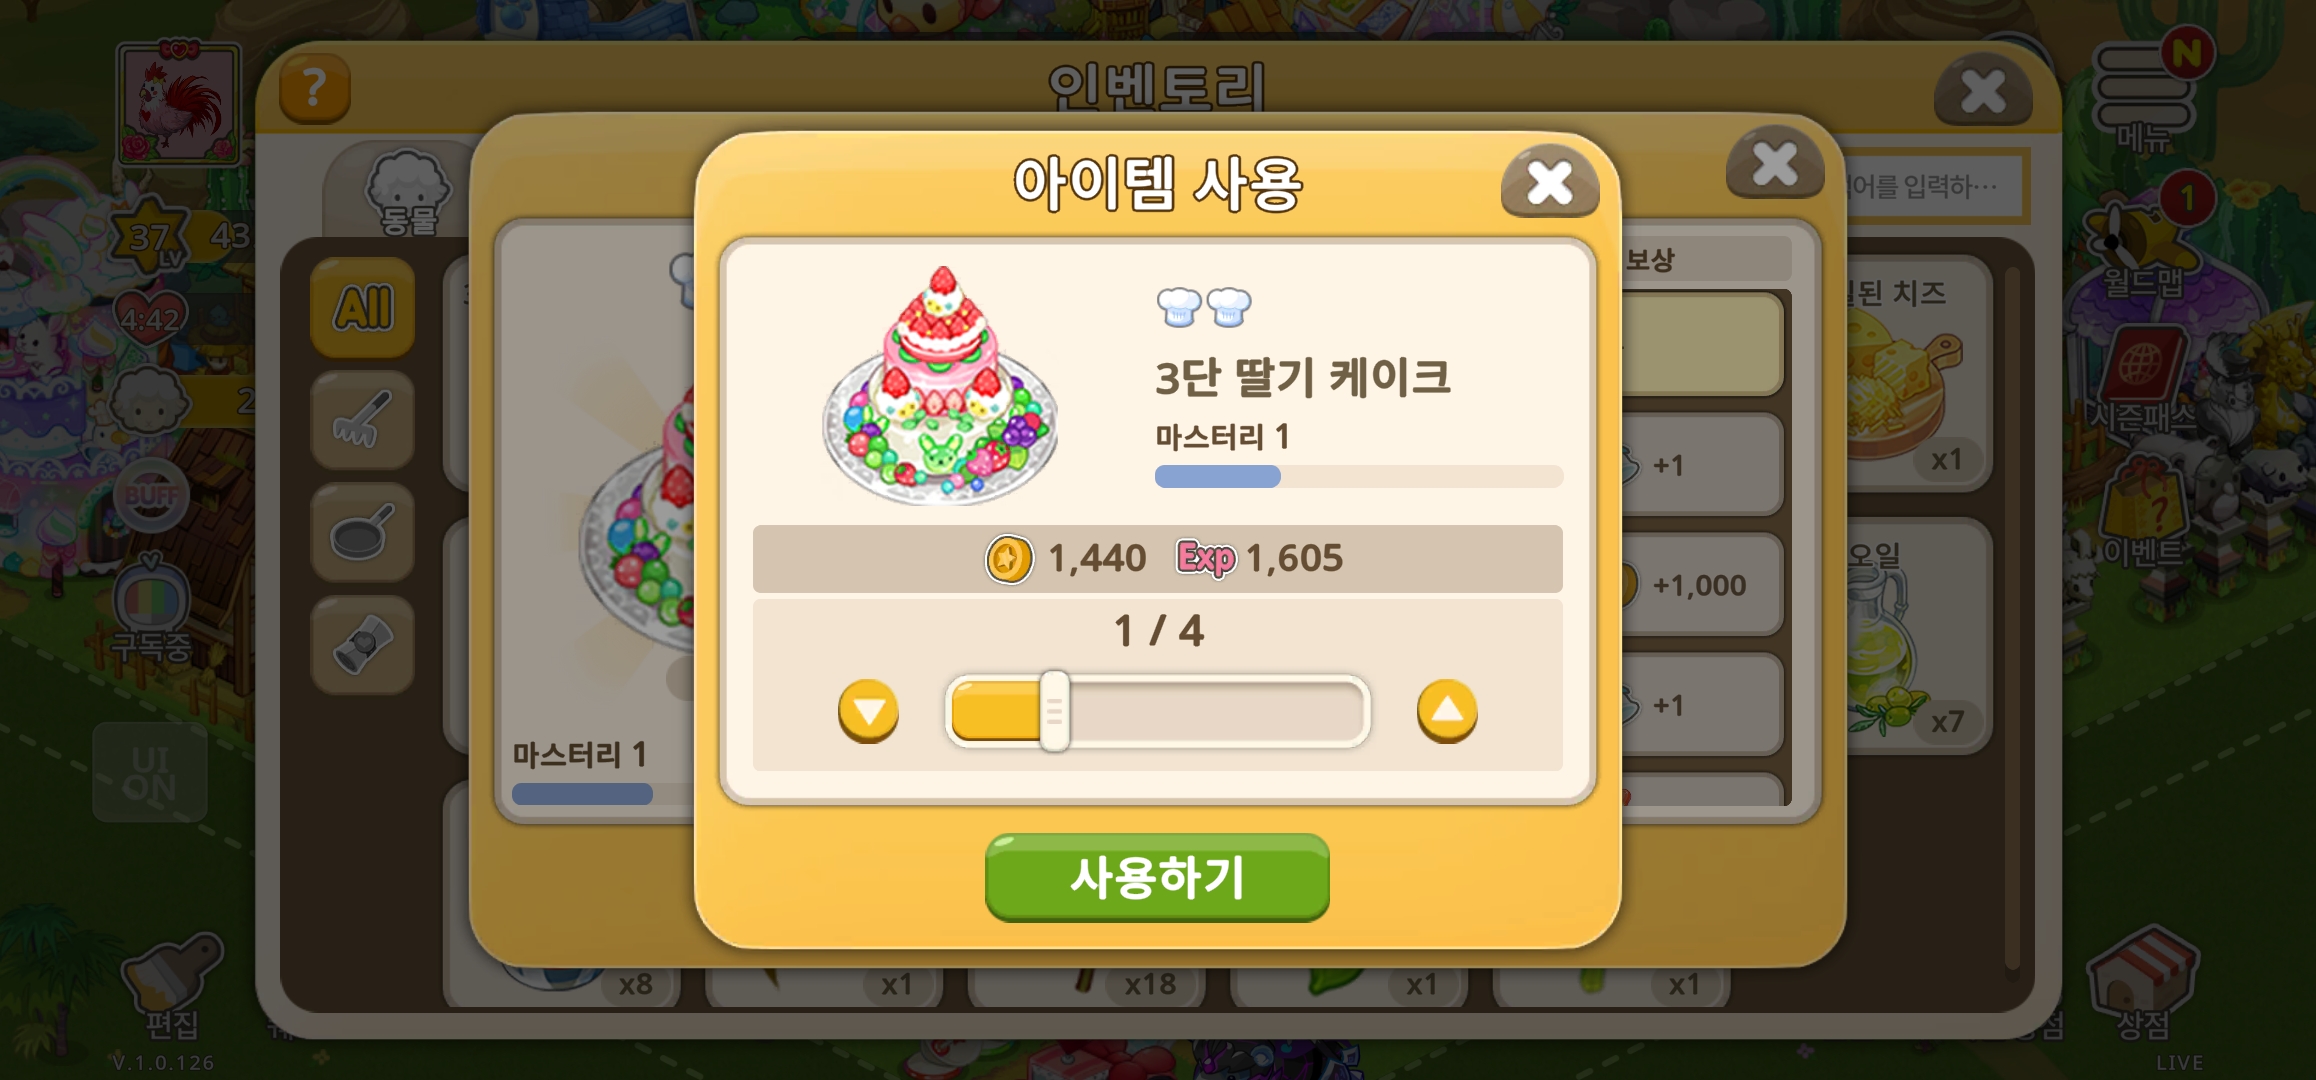The image size is (2316, 1080).
Task: Select the frying pan filter icon
Action: 362,533
